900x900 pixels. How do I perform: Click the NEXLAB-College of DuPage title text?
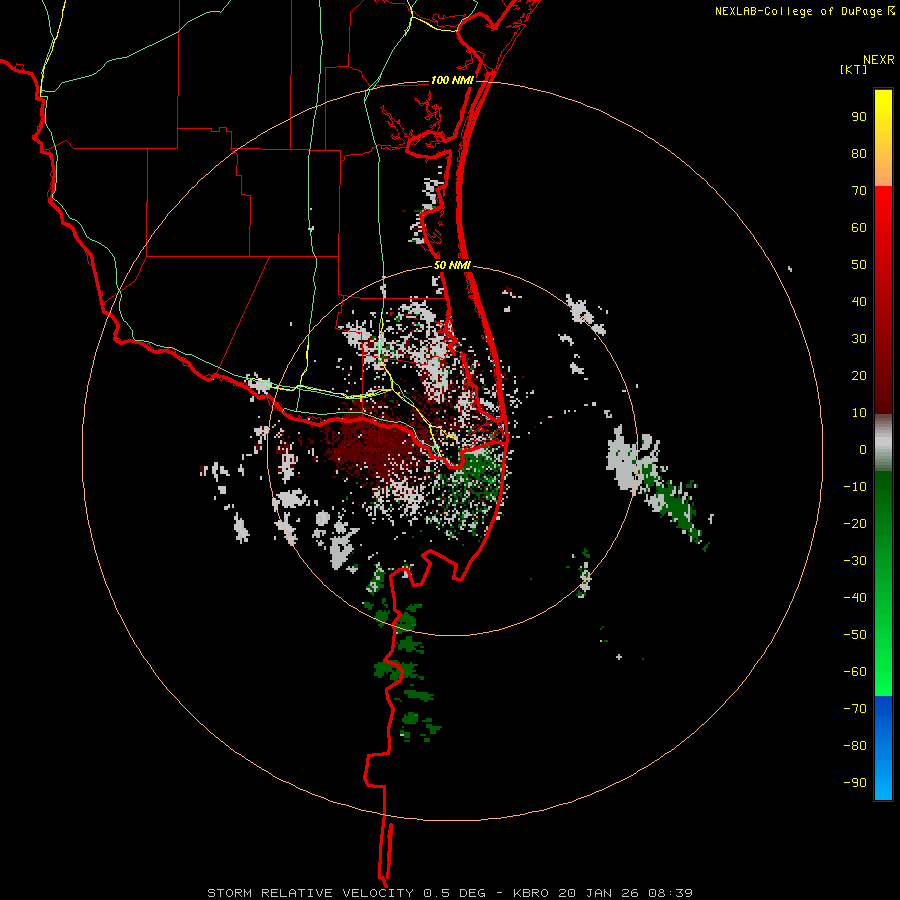798,11
